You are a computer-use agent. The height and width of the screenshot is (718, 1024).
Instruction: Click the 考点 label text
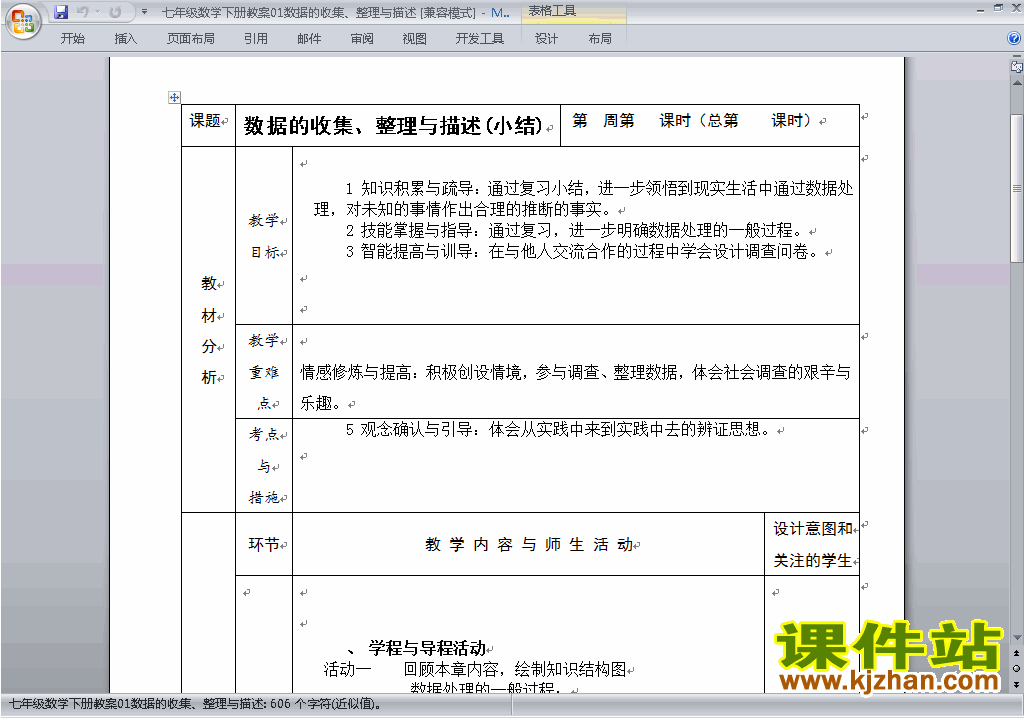(263, 434)
